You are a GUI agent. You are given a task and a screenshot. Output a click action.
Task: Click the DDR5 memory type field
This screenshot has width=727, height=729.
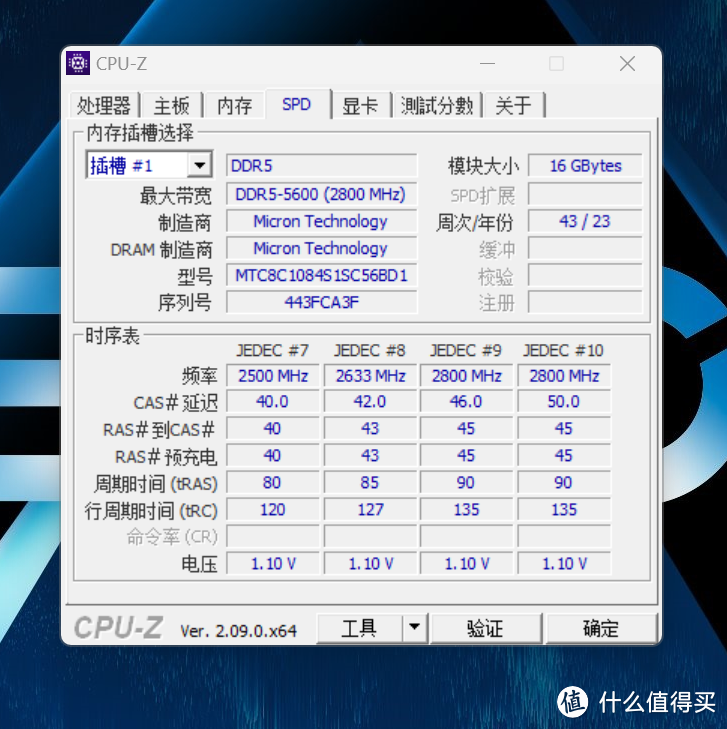coord(321,166)
